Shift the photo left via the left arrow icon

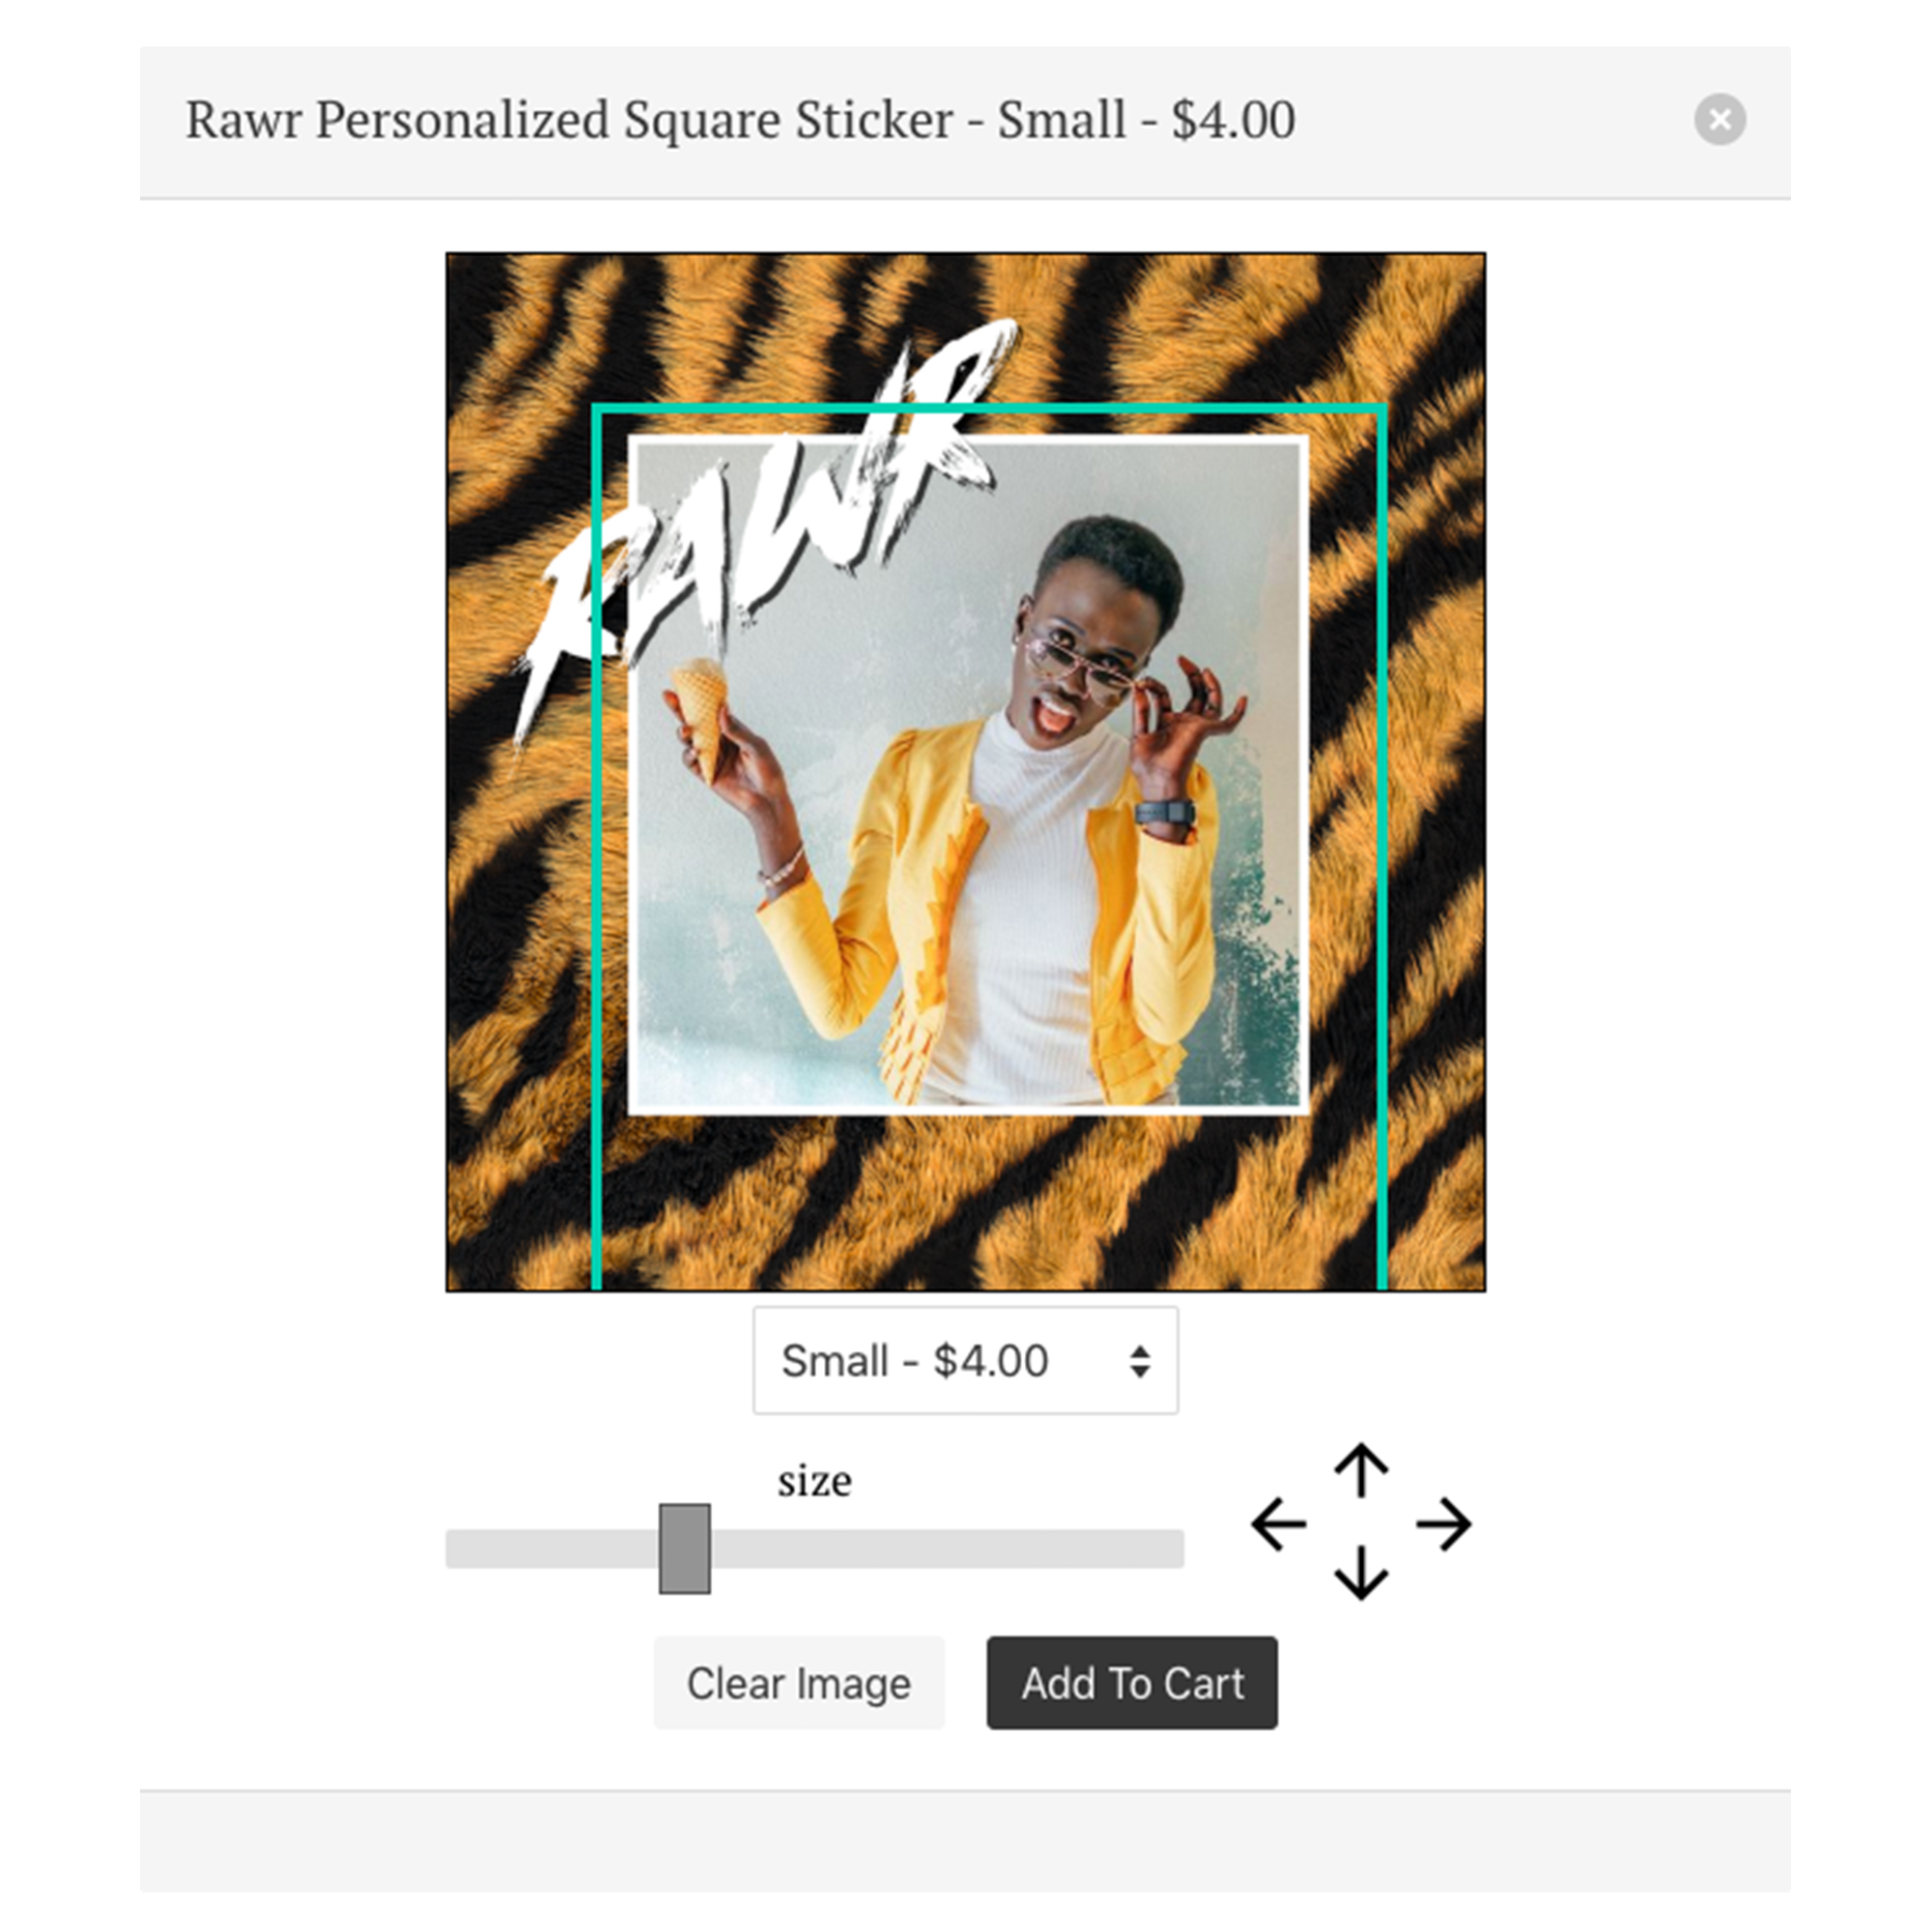(1280, 1525)
